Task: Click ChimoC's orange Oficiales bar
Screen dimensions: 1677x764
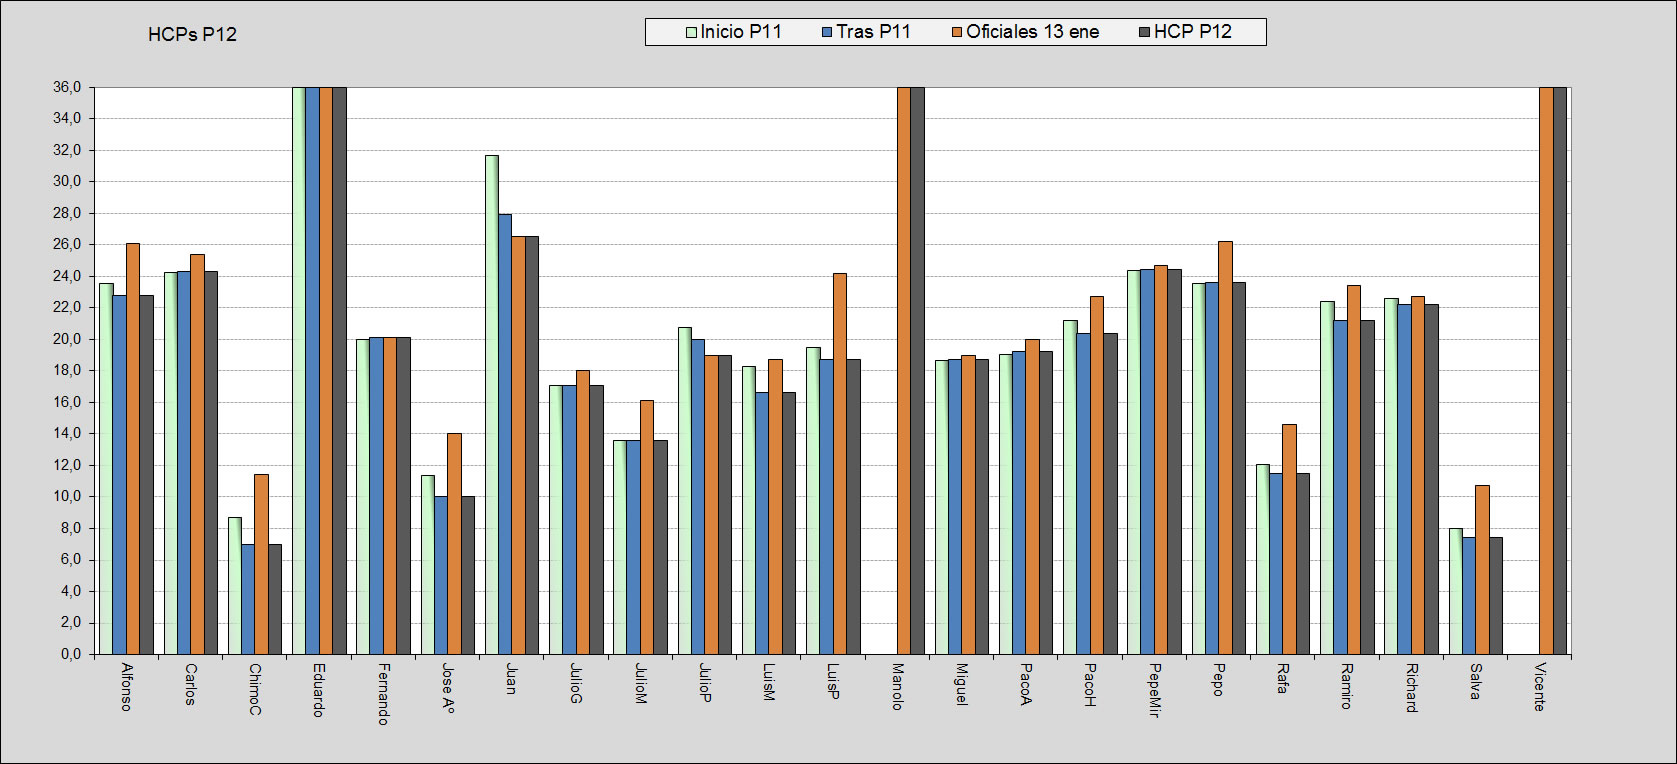Action: (x=261, y=565)
